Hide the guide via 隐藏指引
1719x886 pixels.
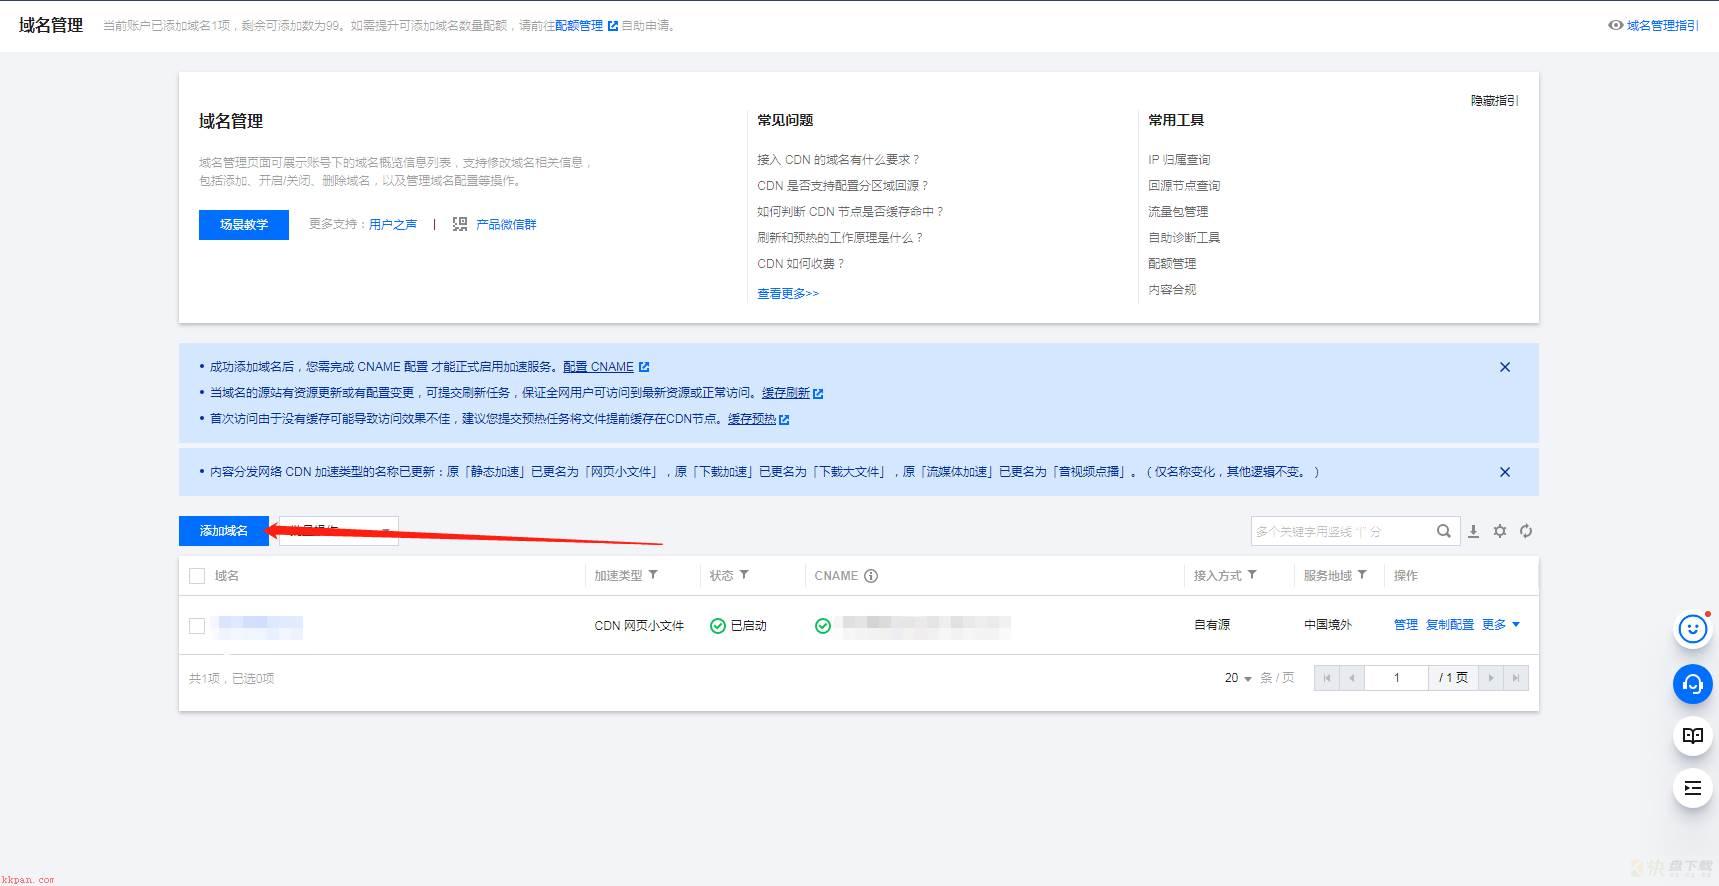(1494, 101)
